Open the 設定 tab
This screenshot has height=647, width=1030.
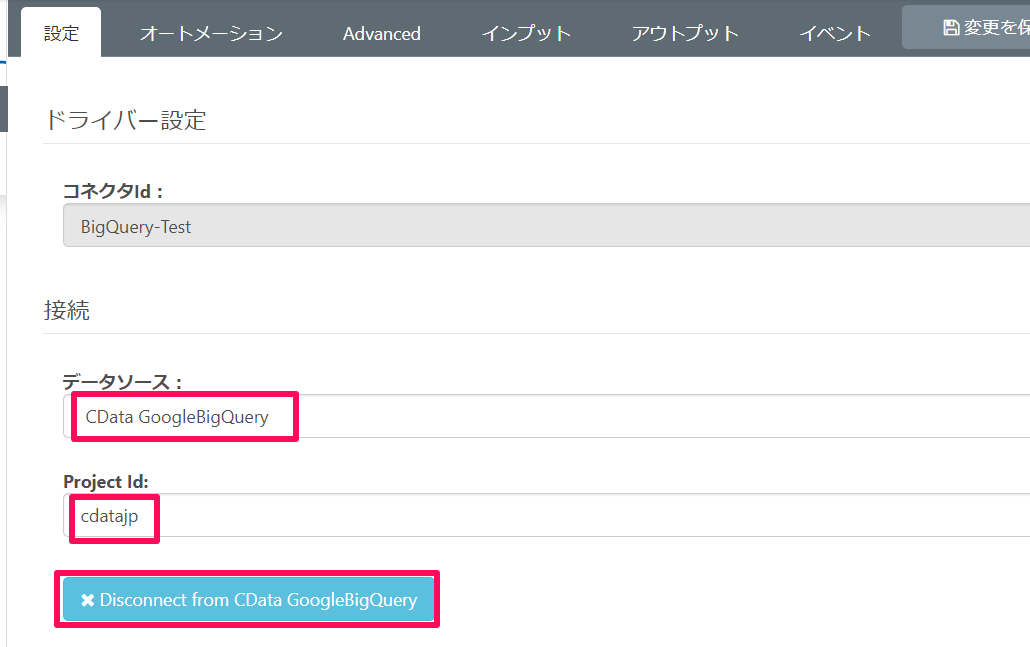61,33
